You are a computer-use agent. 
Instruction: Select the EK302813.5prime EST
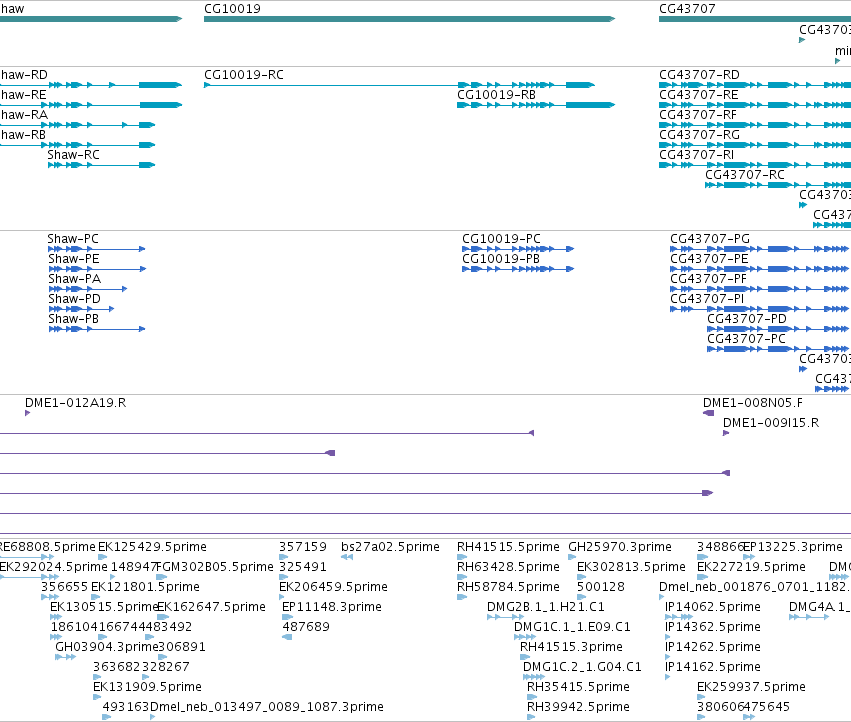[x=581, y=577]
